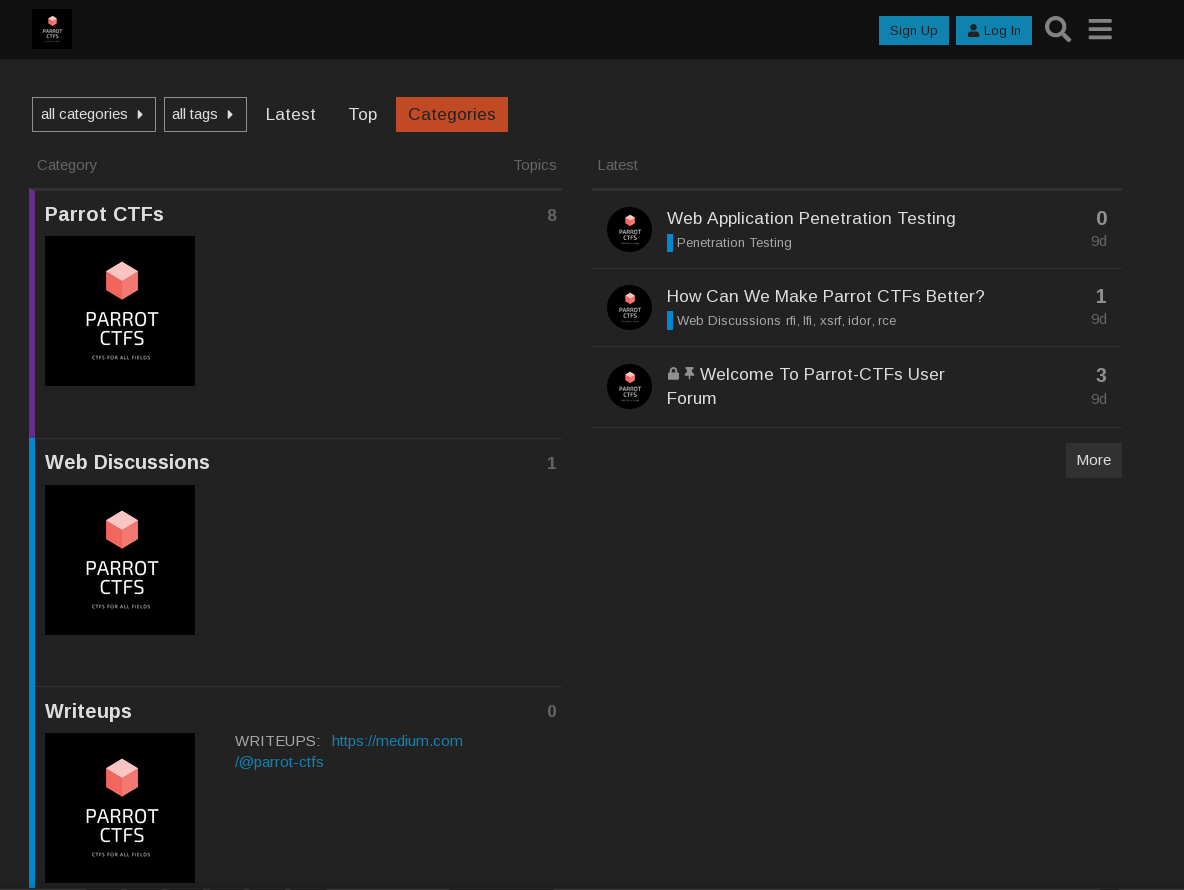Click avatar beside Welcome To Parrot-CTFs topic
Viewport: 1184px width, 890px height.
tap(629, 386)
